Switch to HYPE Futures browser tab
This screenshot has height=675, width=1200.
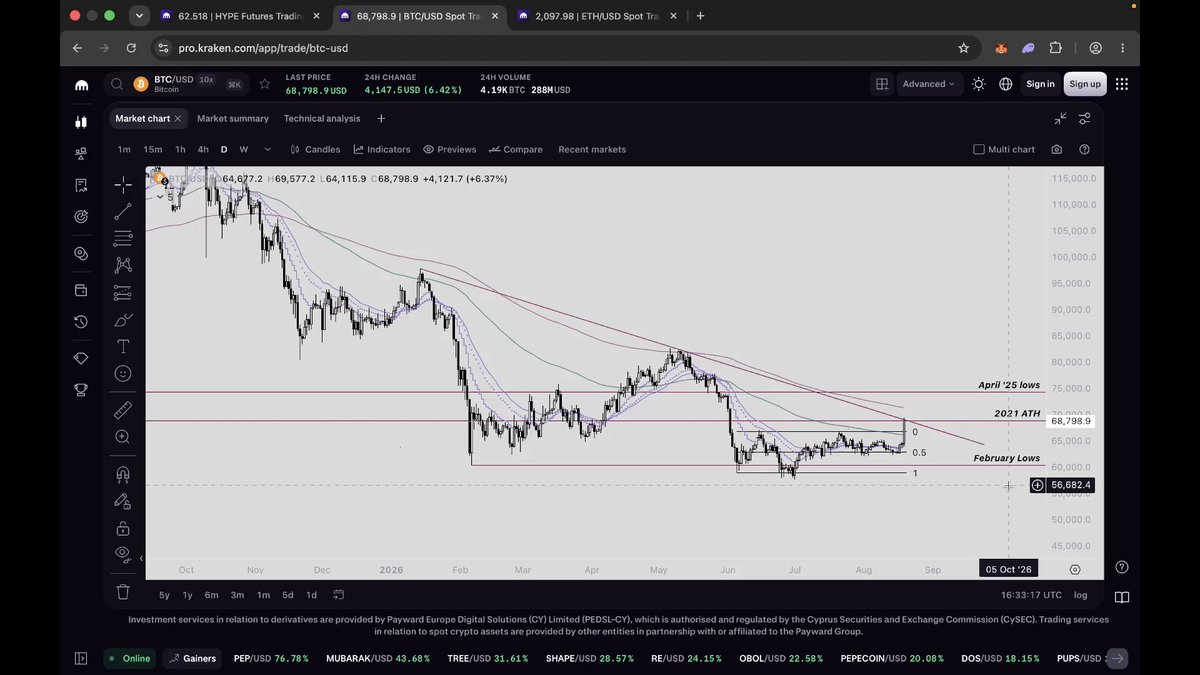point(240,16)
